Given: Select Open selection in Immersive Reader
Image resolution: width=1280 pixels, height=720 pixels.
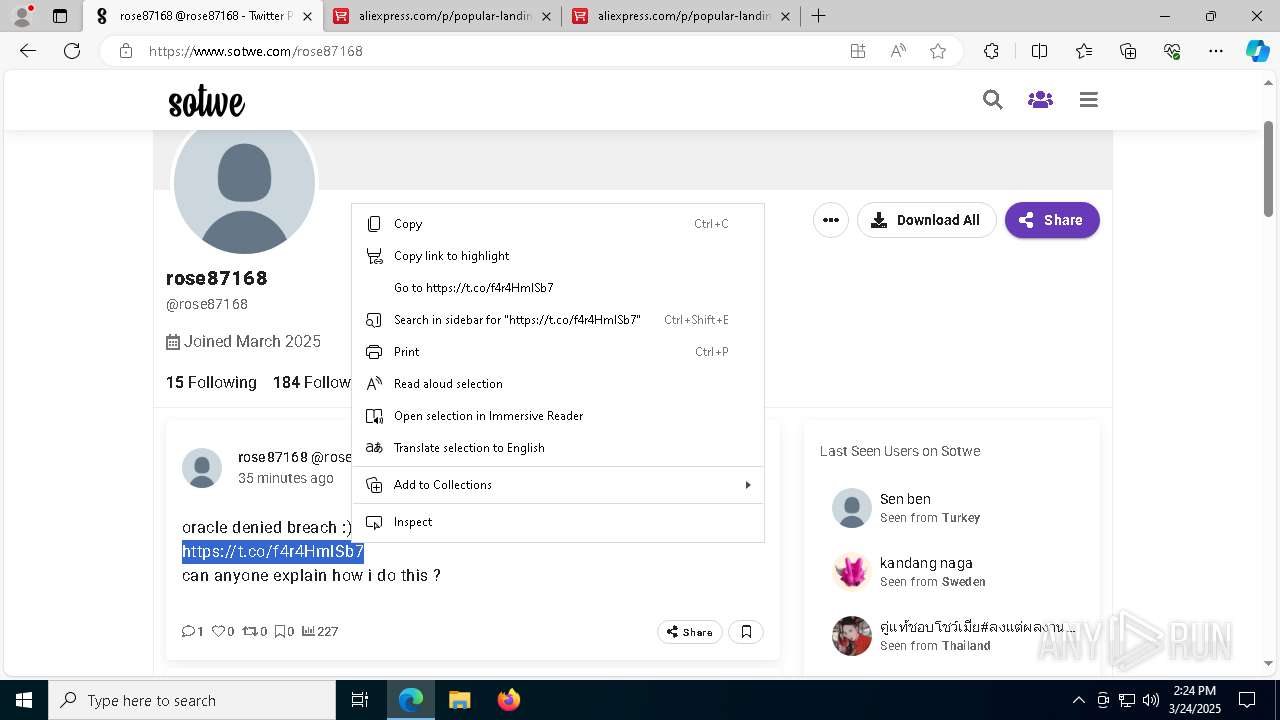Looking at the screenshot, I should click(x=558, y=416).
